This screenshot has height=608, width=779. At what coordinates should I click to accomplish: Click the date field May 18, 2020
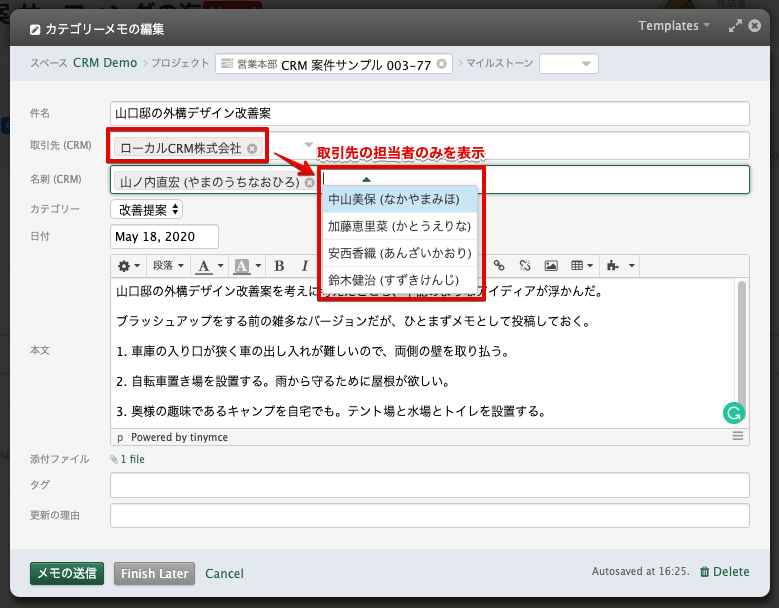[164, 237]
